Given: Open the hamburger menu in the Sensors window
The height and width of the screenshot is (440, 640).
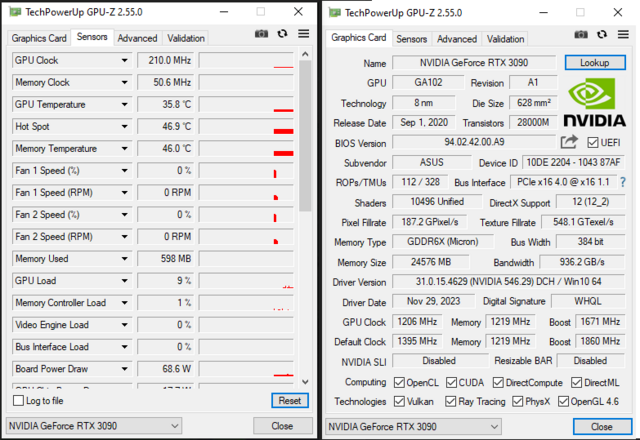Looking at the screenshot, I should click(304, 34).
